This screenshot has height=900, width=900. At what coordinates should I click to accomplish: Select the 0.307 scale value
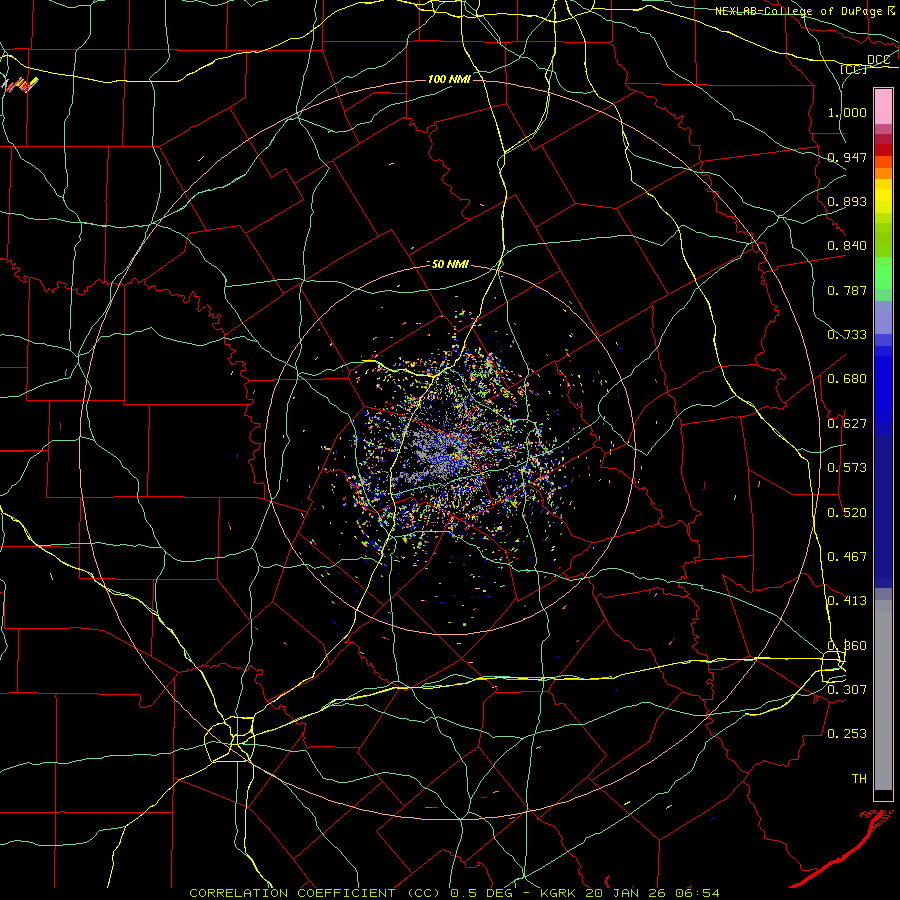(847, 690)
